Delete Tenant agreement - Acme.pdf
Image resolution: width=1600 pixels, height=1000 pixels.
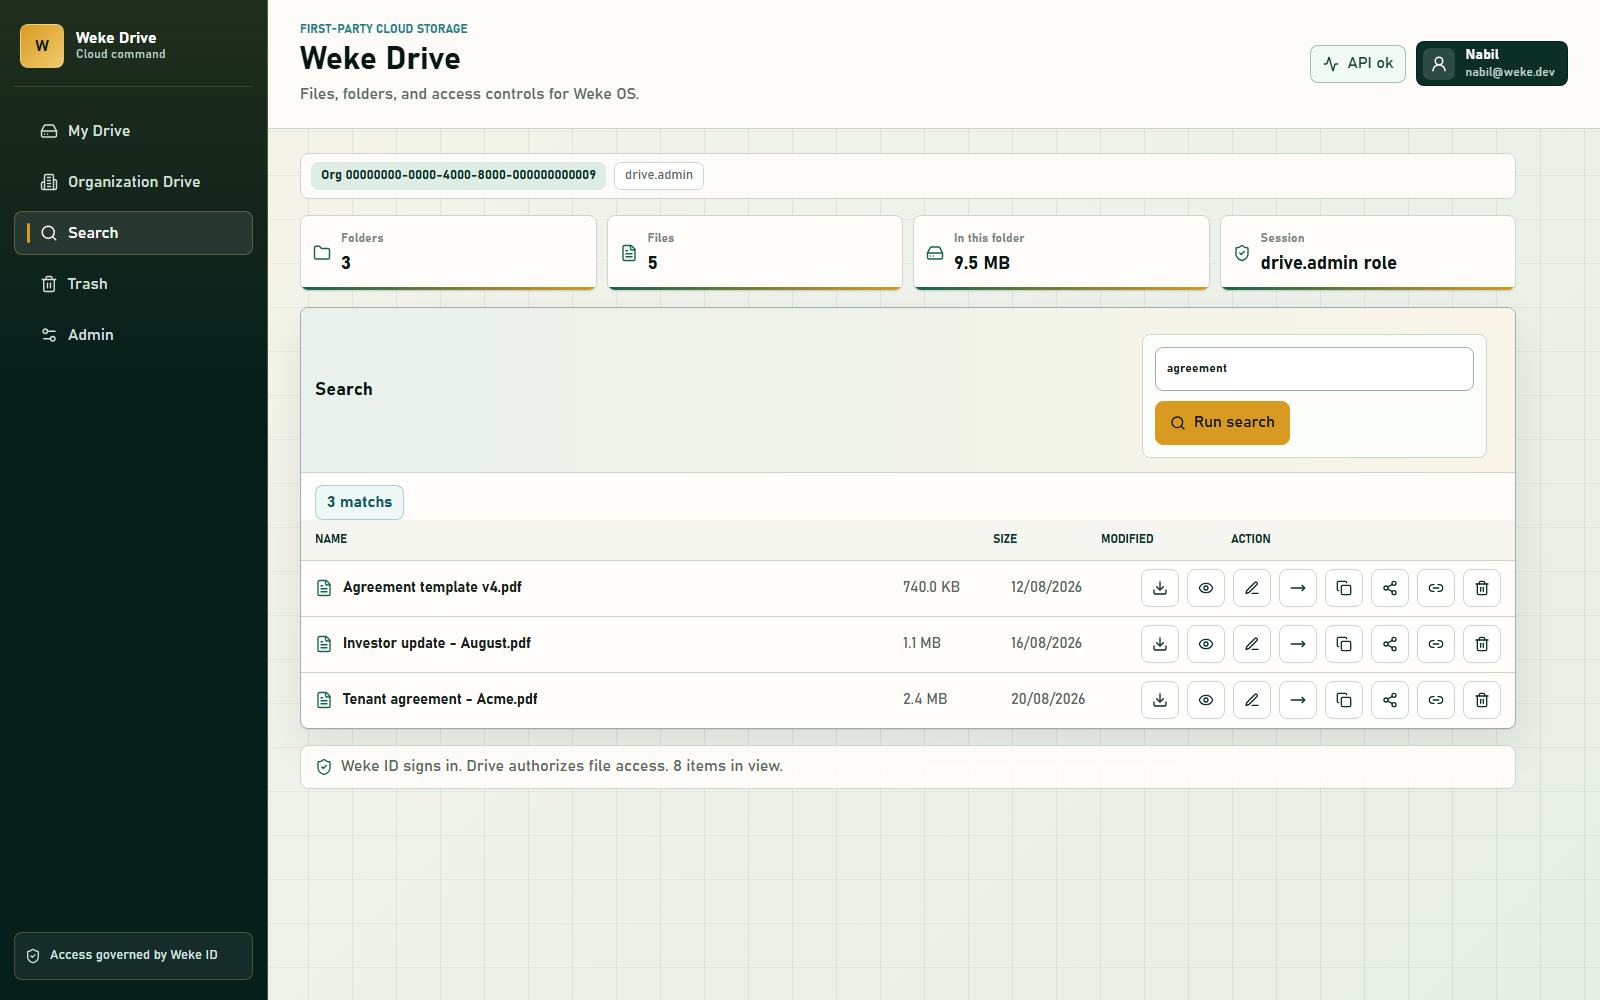tap(1482, 700)
